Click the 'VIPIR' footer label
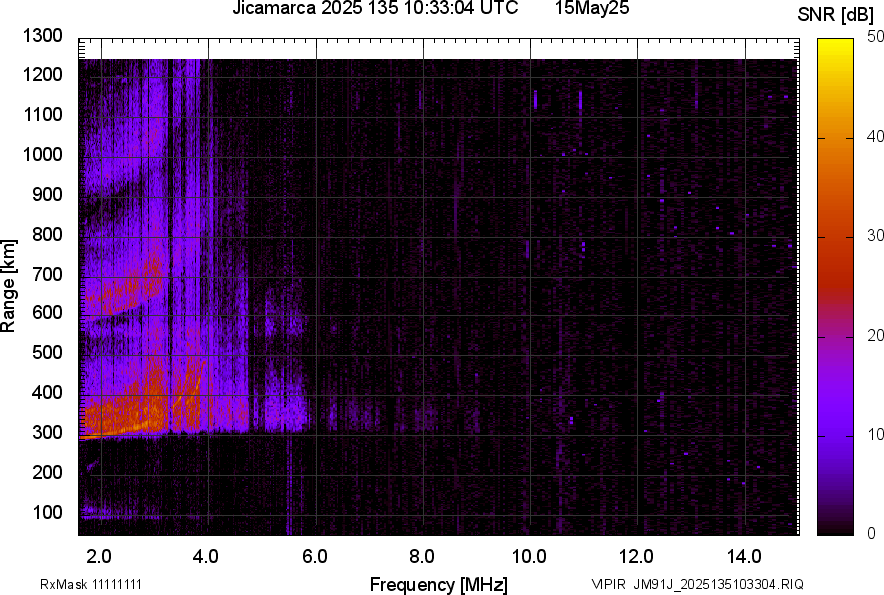Image resolution: width=884 pixels, height=595 pixels. click(x=608, y=584)
